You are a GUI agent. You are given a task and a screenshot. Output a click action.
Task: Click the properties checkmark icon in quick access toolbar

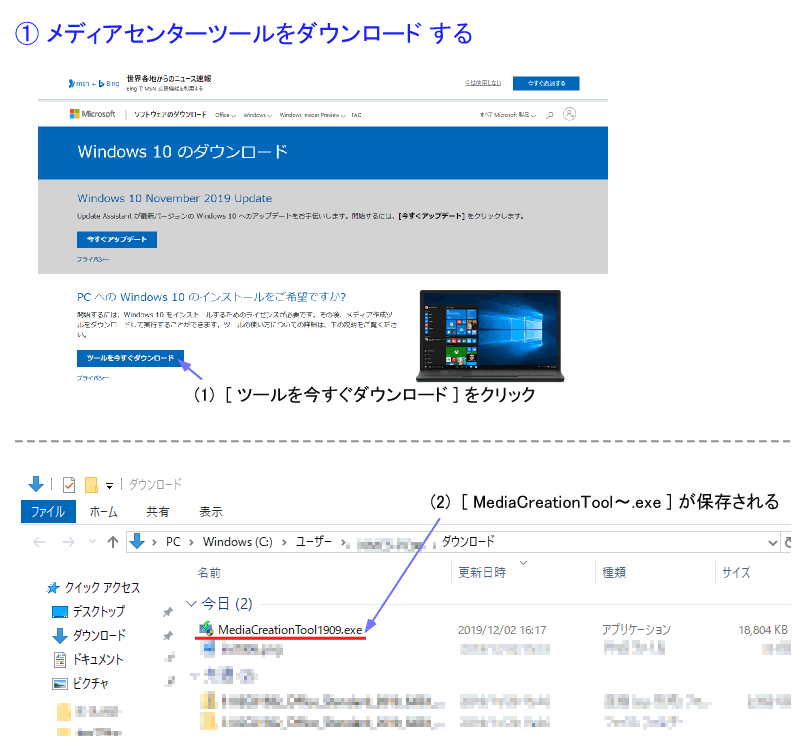click(69, 485)
